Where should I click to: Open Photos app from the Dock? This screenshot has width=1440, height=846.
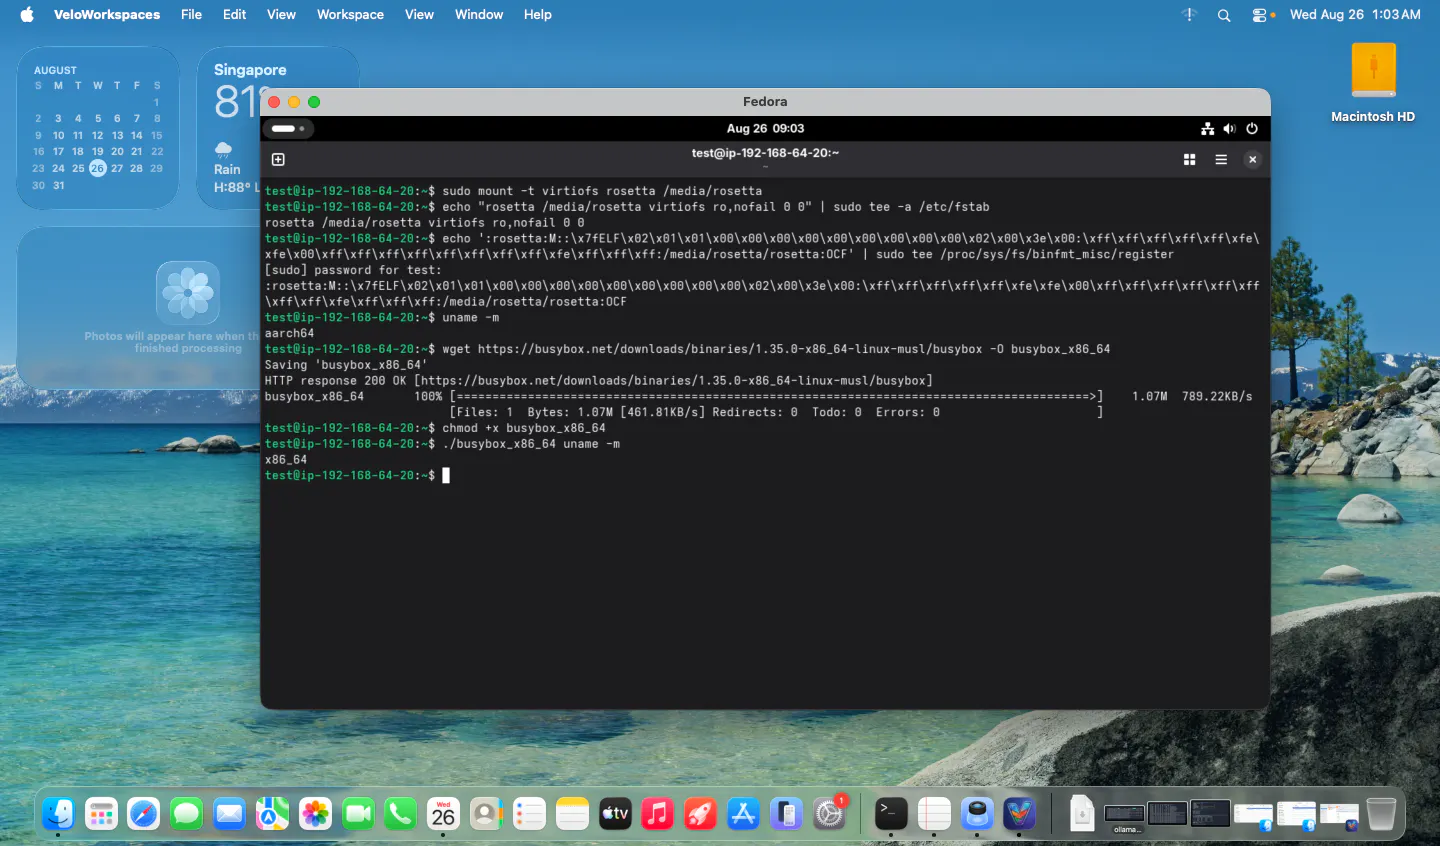click(315, 814)
